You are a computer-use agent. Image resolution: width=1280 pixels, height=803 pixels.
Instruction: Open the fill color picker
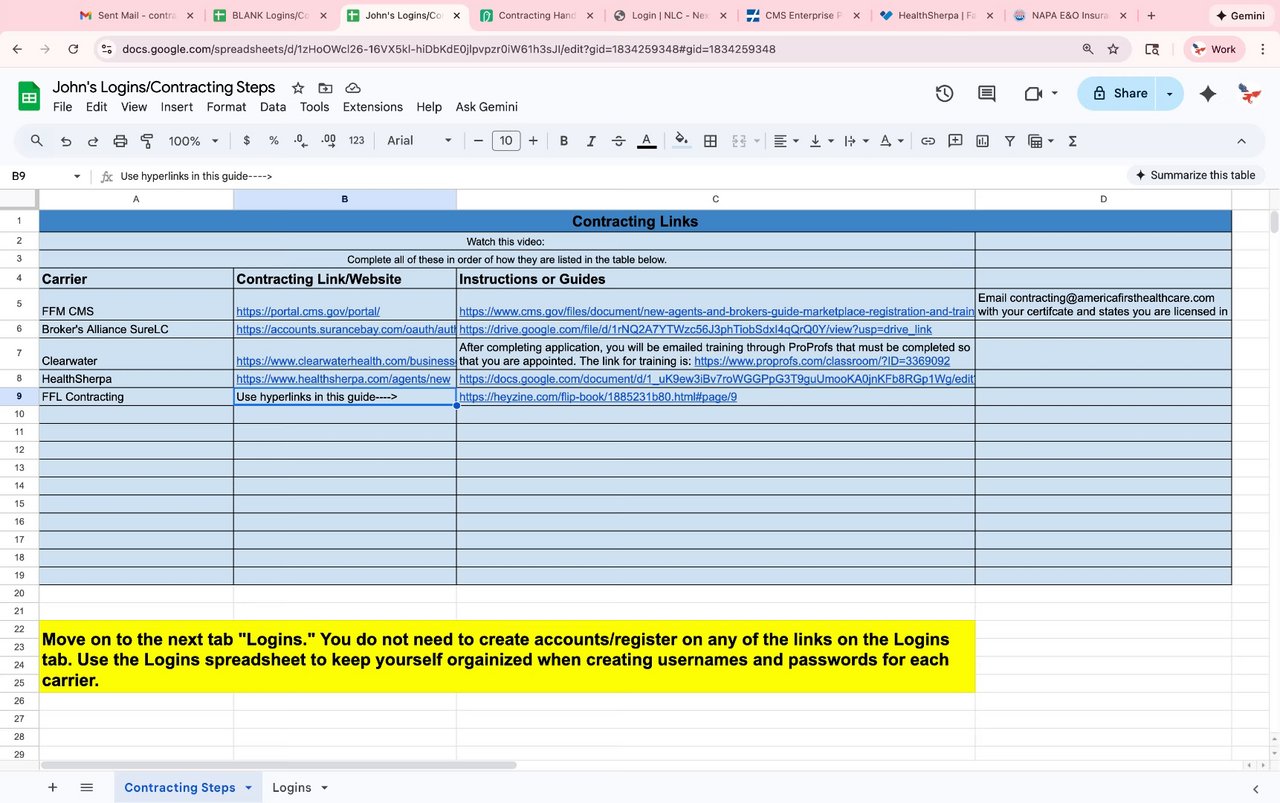[x=681, y=141]
